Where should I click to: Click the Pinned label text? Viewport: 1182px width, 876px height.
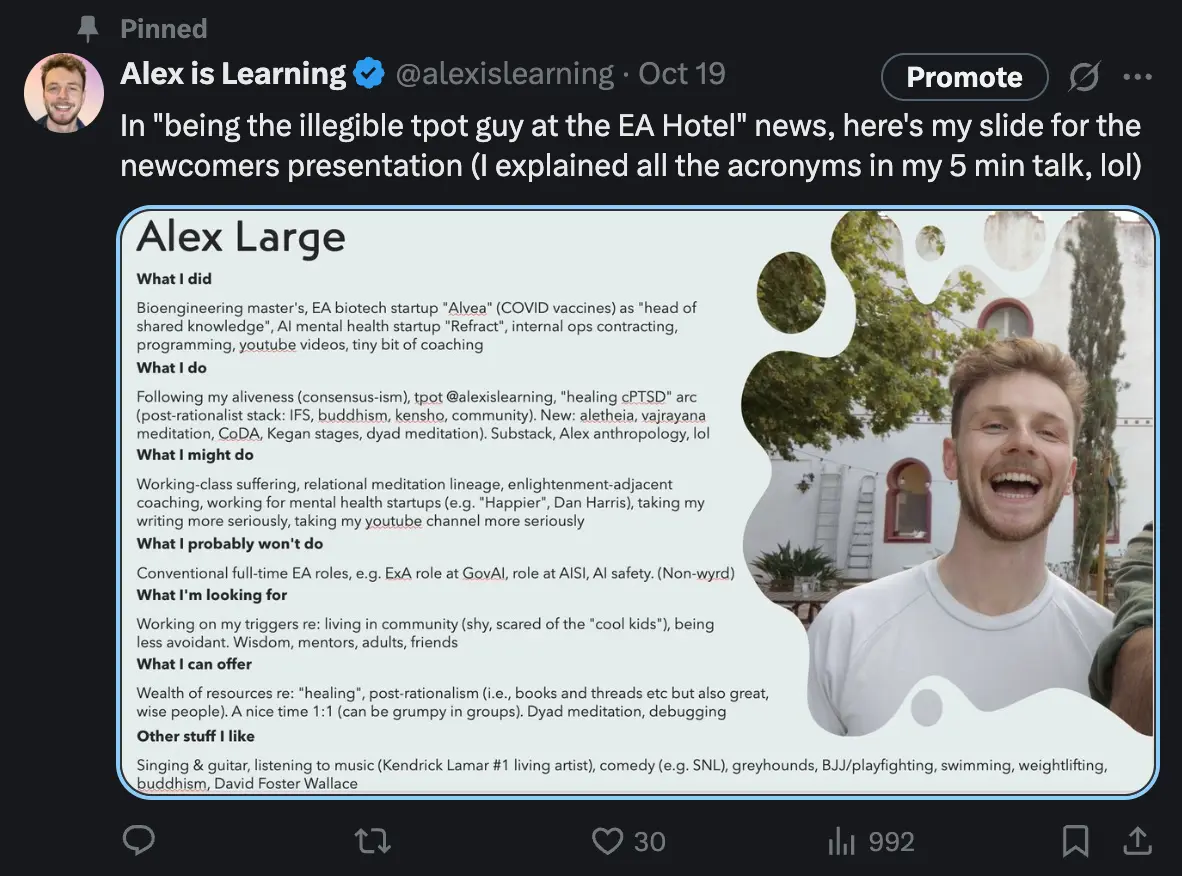click(x=163, y=29)
